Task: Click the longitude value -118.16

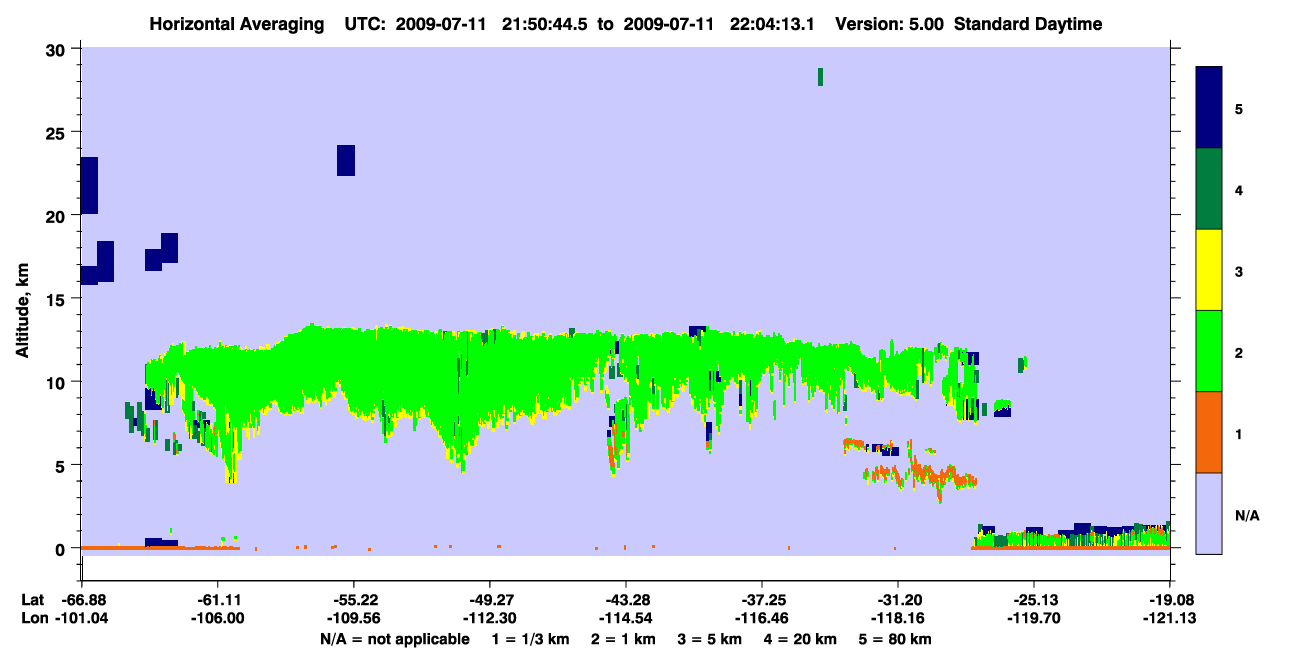Action: [898, 618]
